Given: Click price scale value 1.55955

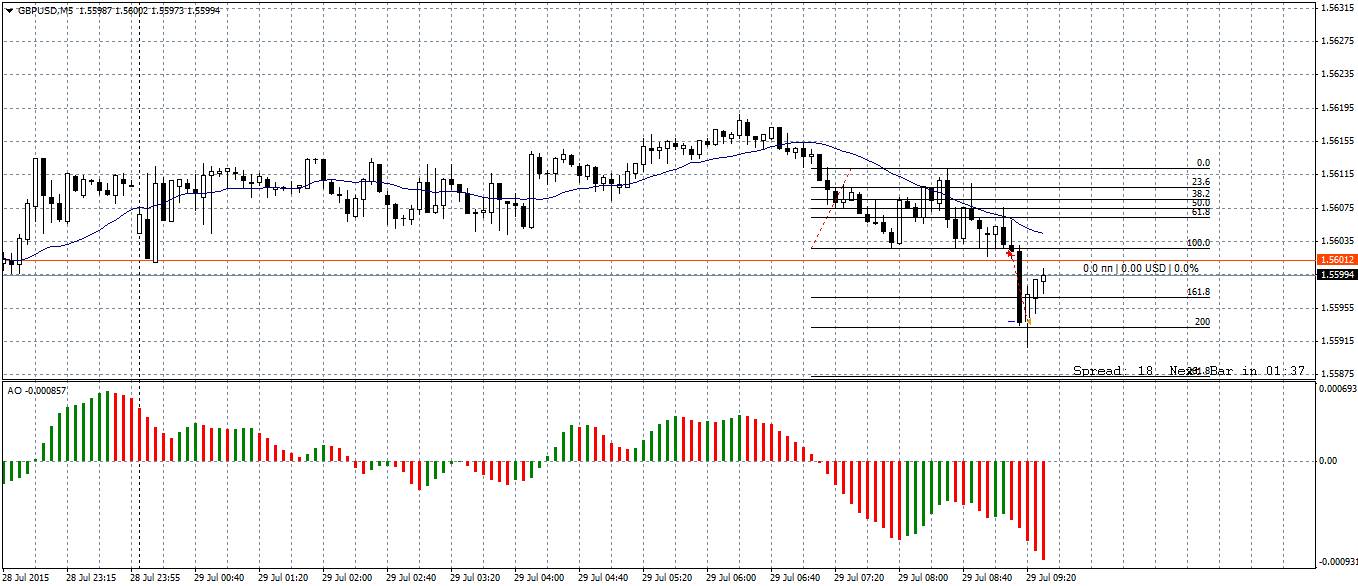Looking at the screenshot, I should coord(1337,308).
